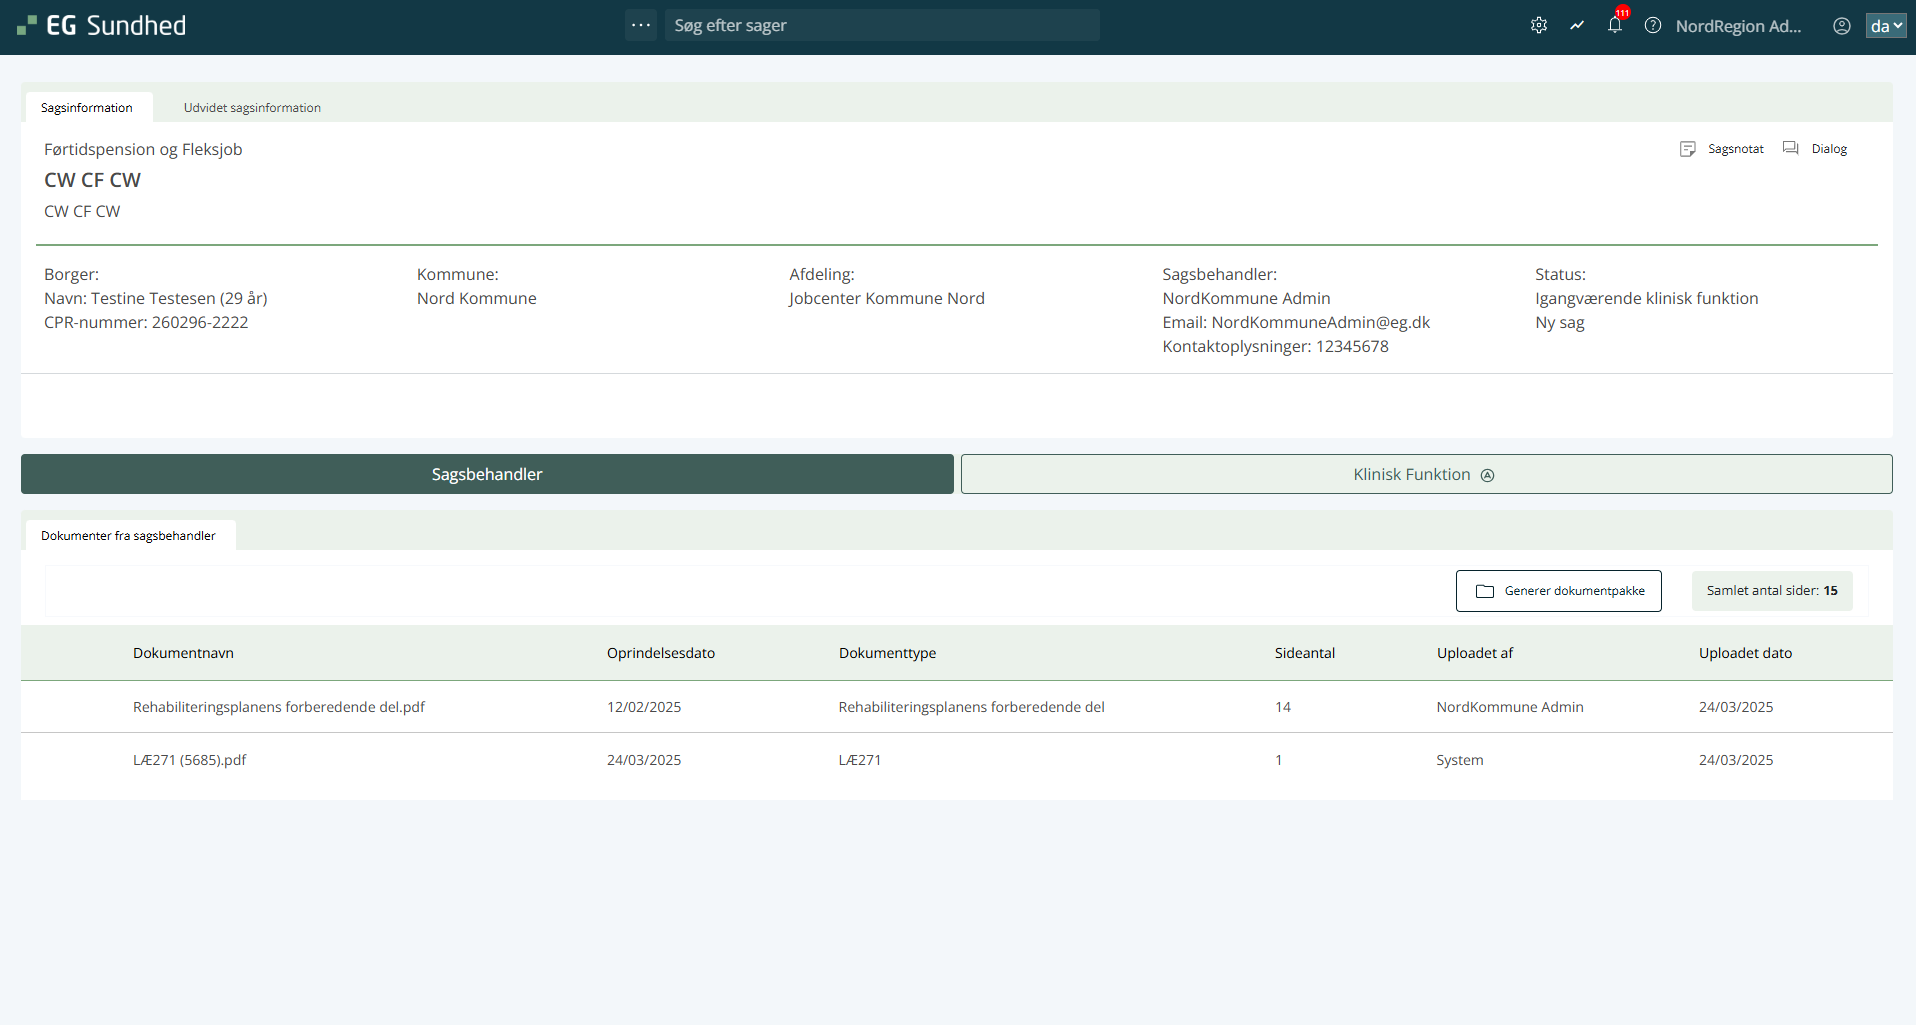
Task: Select the Dokumenter fra sagsbehandler tab
Action: tap(128, 536)
